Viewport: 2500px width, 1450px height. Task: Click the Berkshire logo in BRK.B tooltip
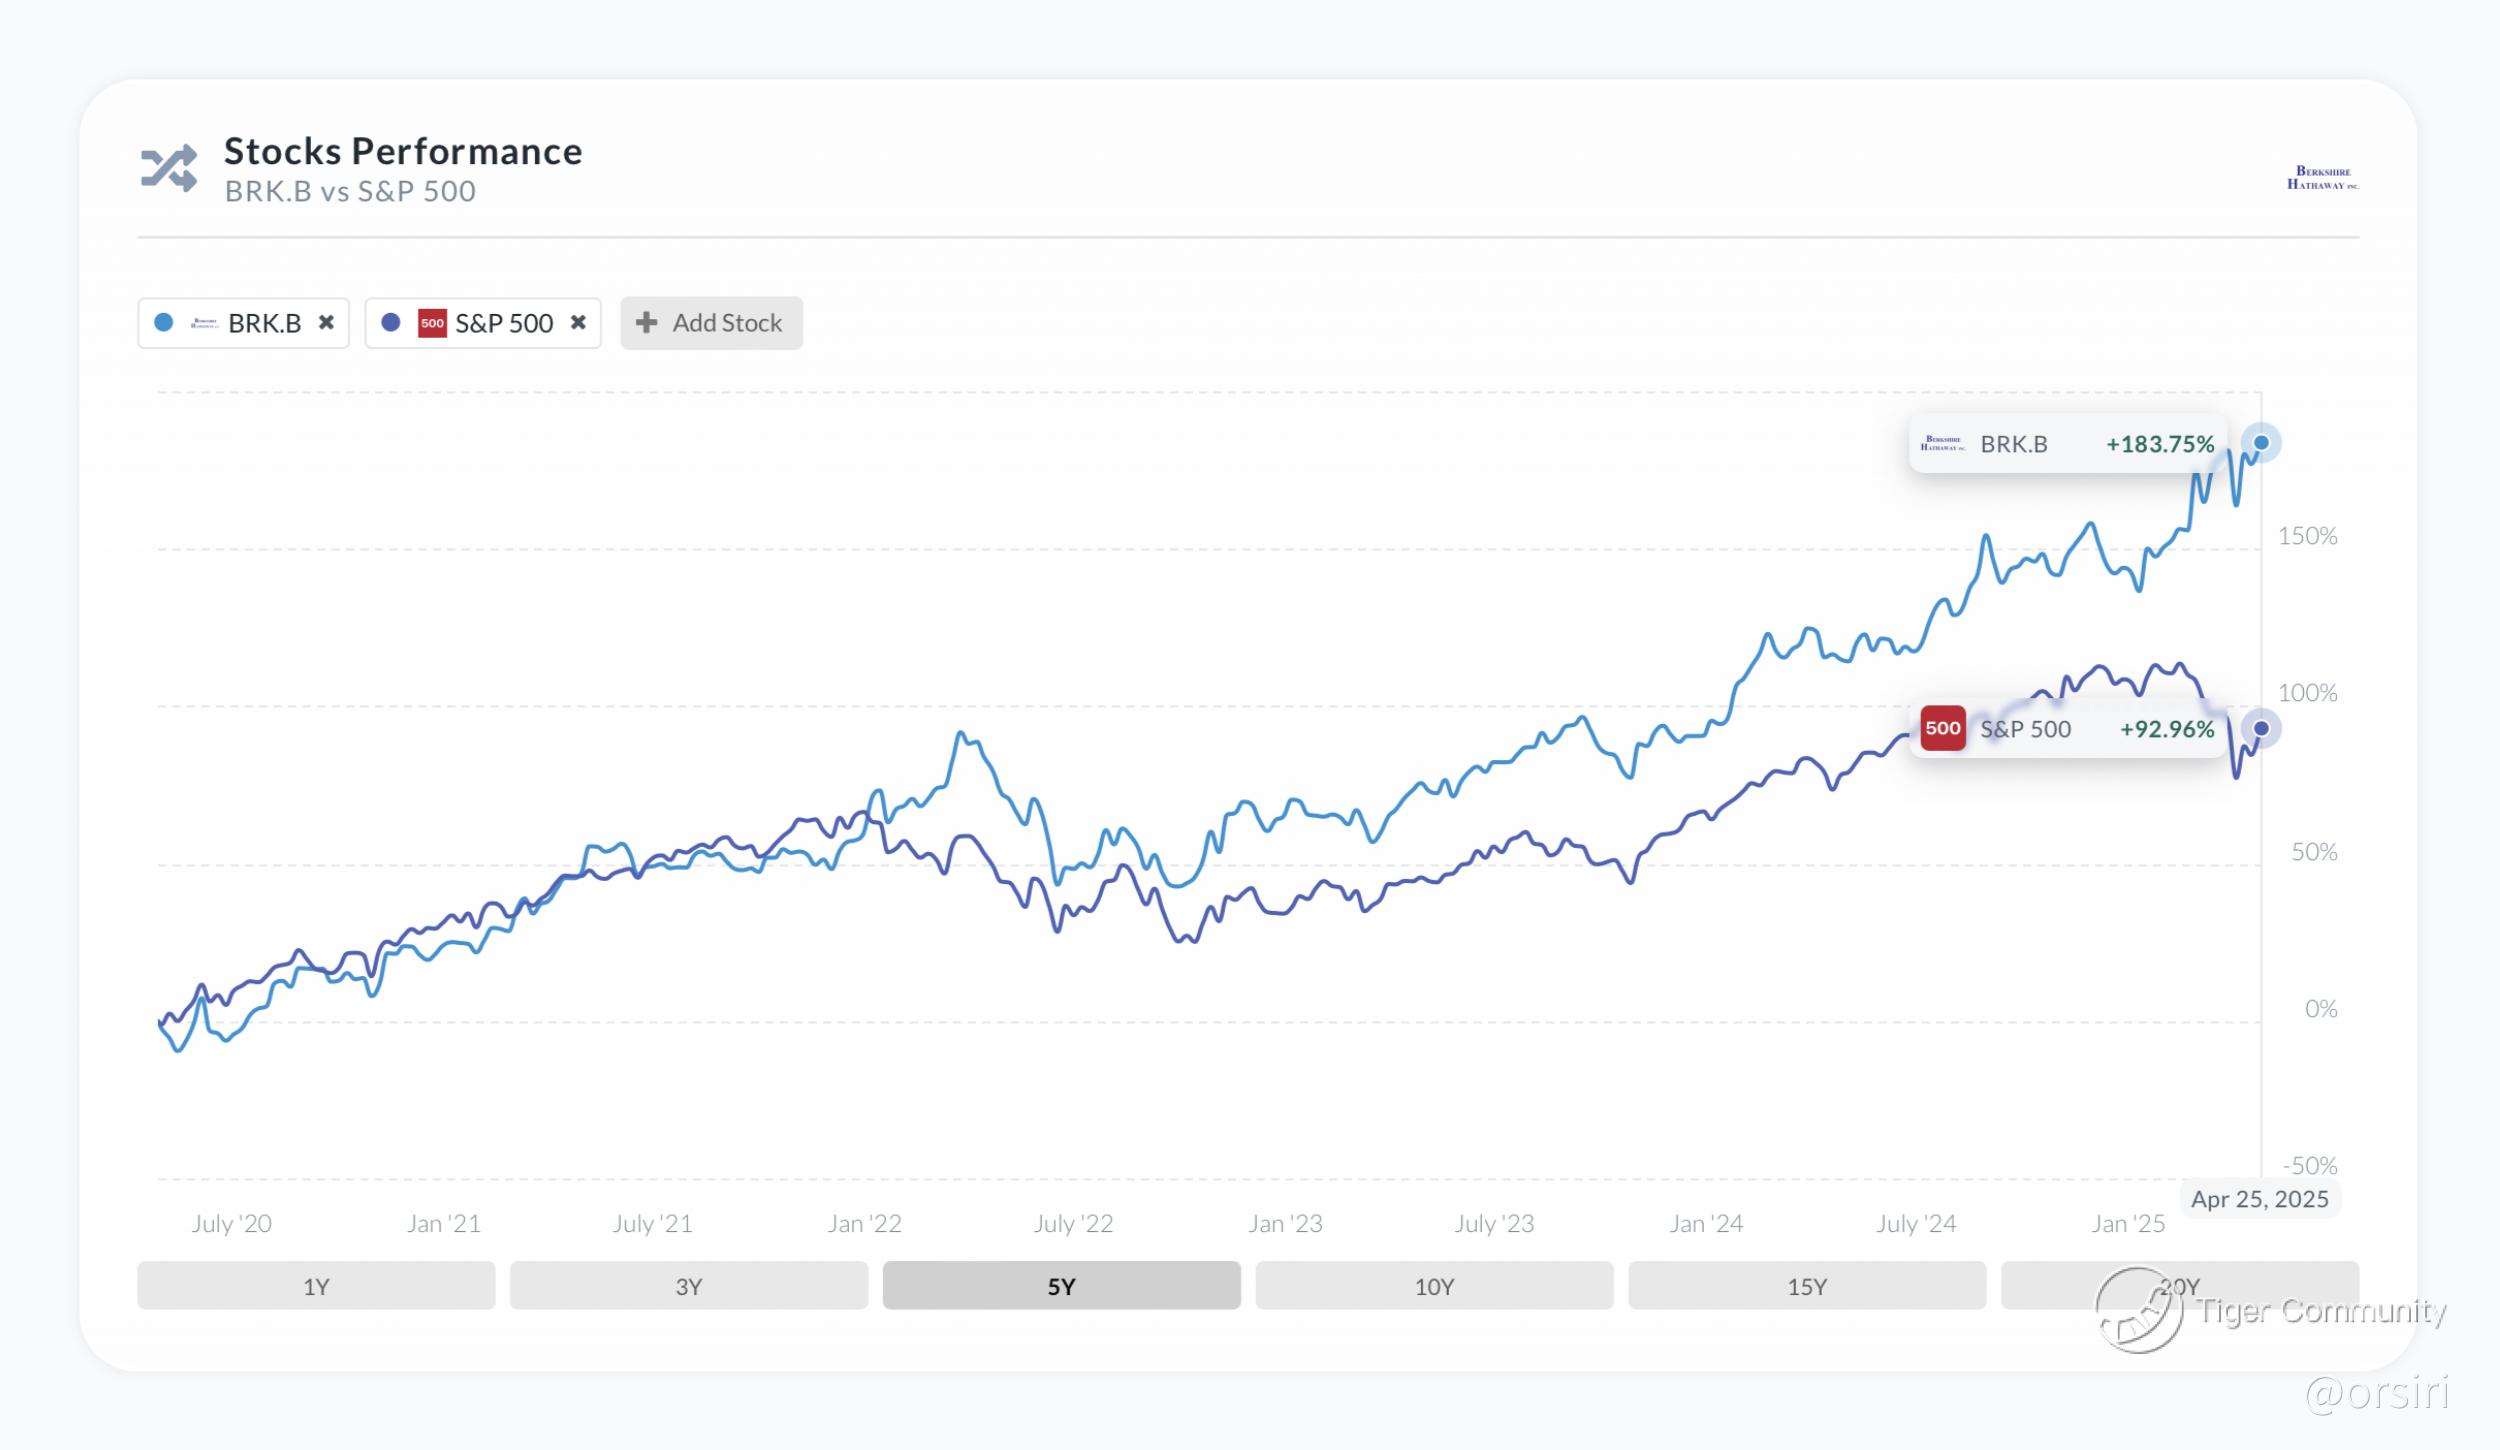coord(1943,443)
